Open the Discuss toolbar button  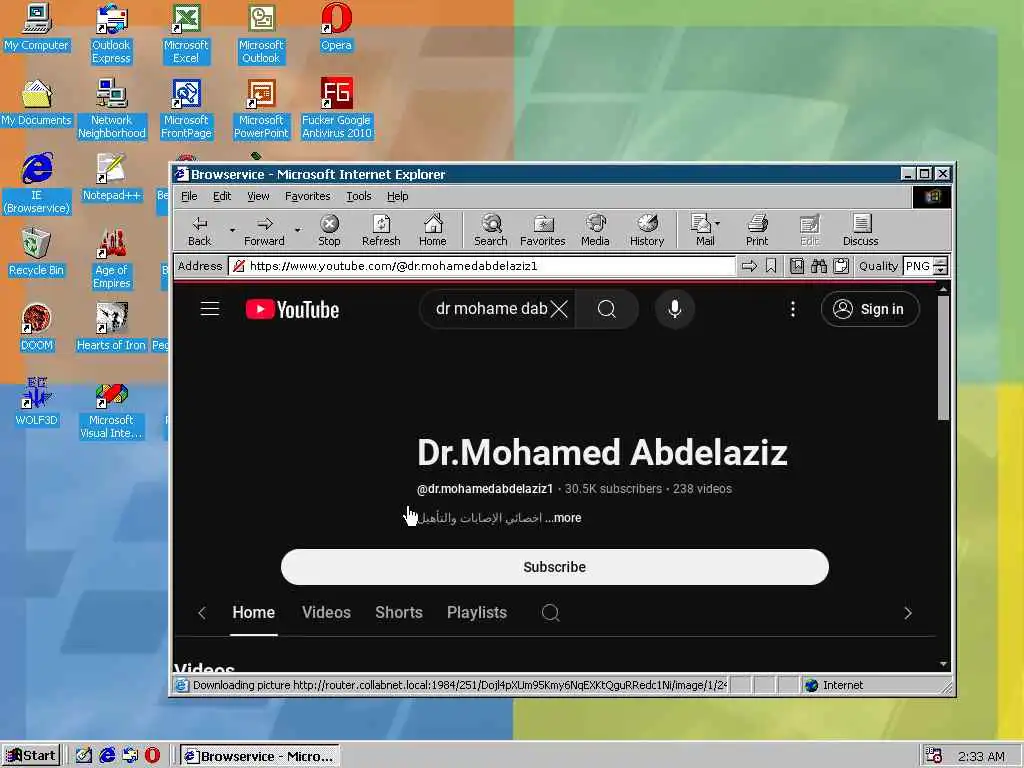(x=861, y=231)
